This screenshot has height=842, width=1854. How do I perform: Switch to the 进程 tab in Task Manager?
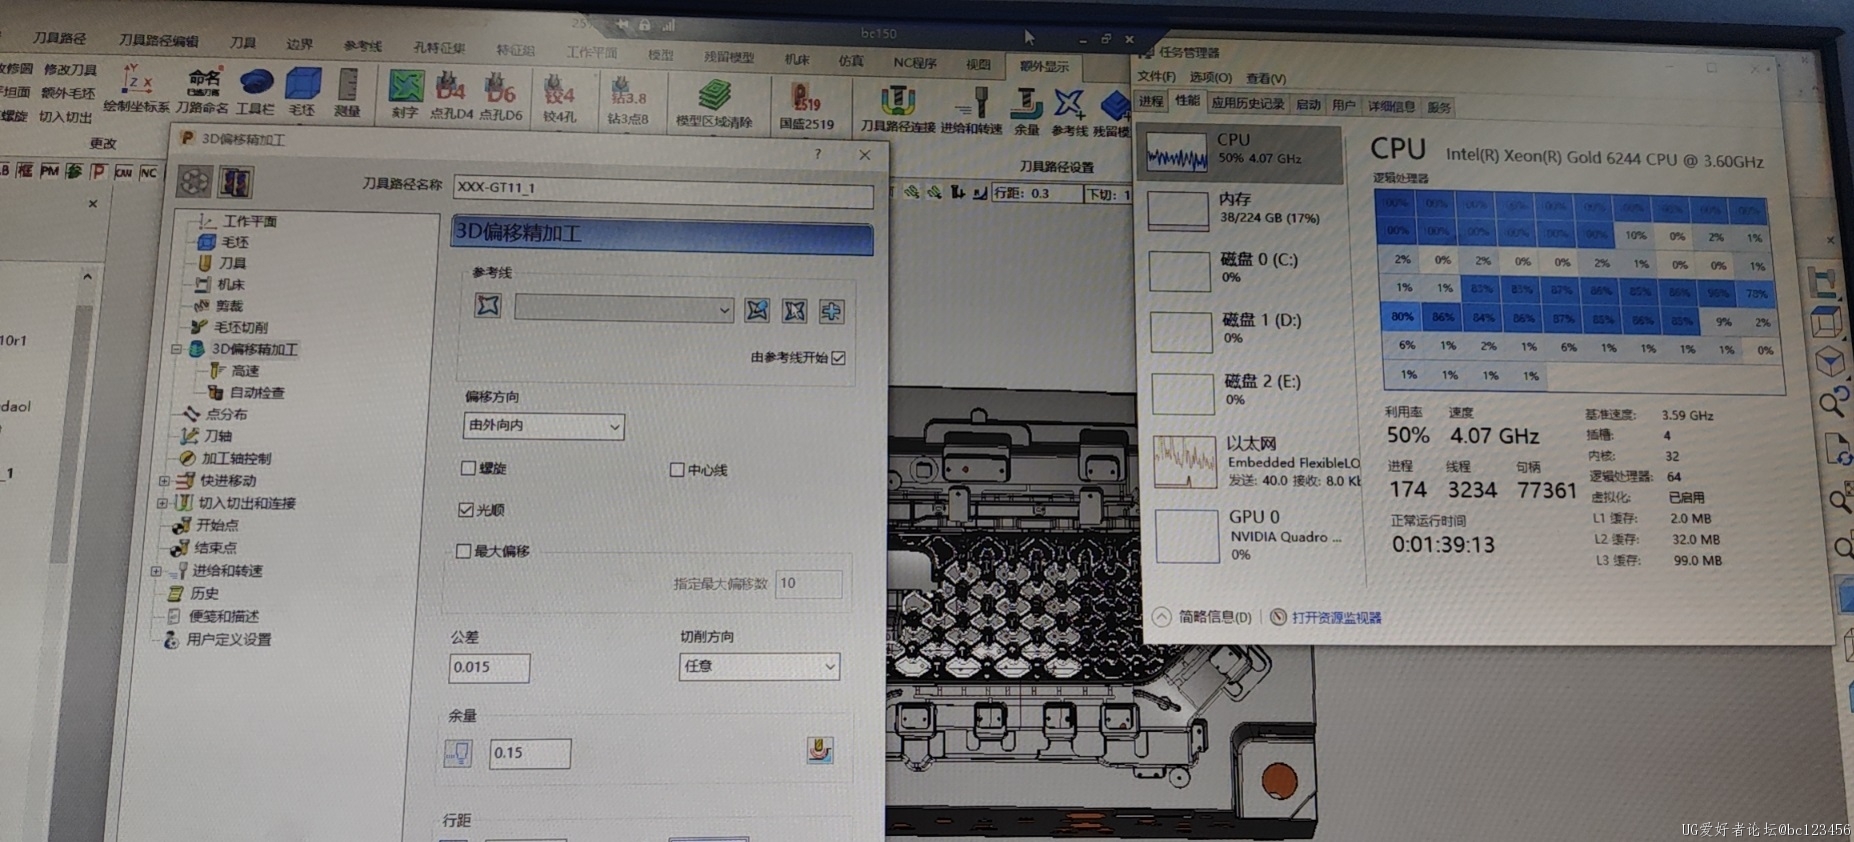(x=1151, y=101)
